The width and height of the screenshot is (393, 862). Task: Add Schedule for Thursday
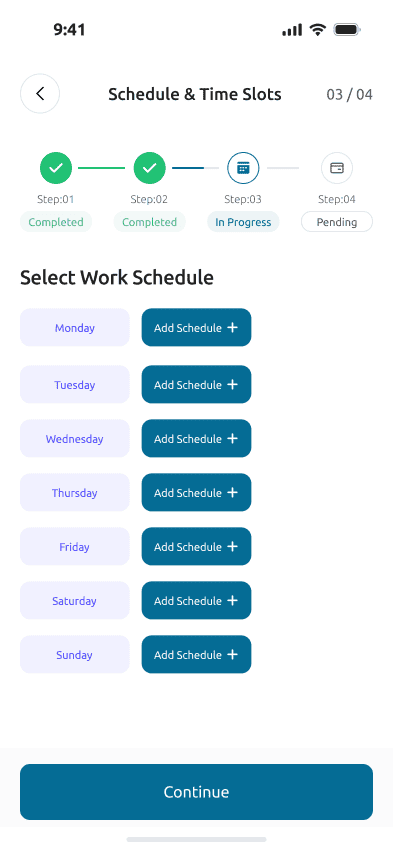point(196,493)
